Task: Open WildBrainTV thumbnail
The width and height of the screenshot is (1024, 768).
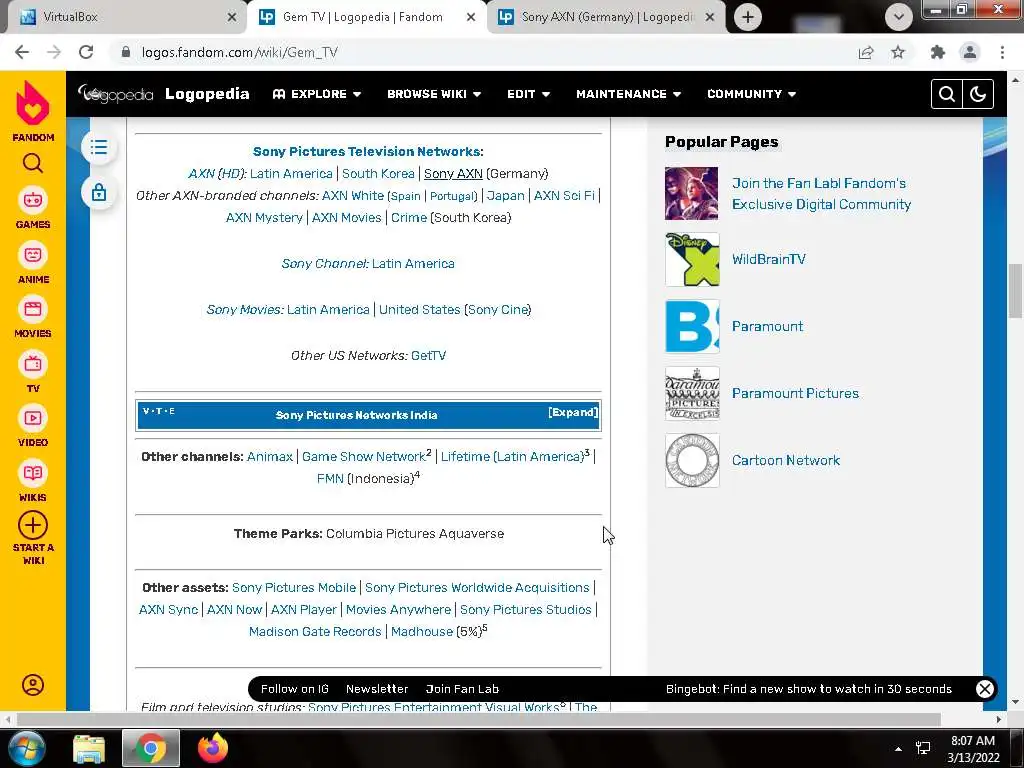Action: (x=692, y=259)
